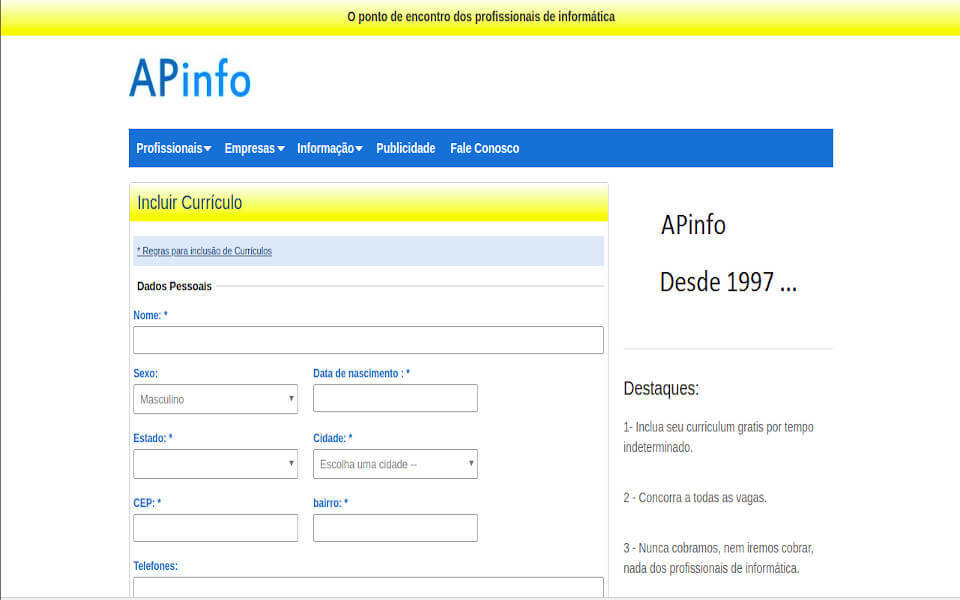Click the top banner tagline text
The height and width of the screenshot is (600, 960).
481,17
